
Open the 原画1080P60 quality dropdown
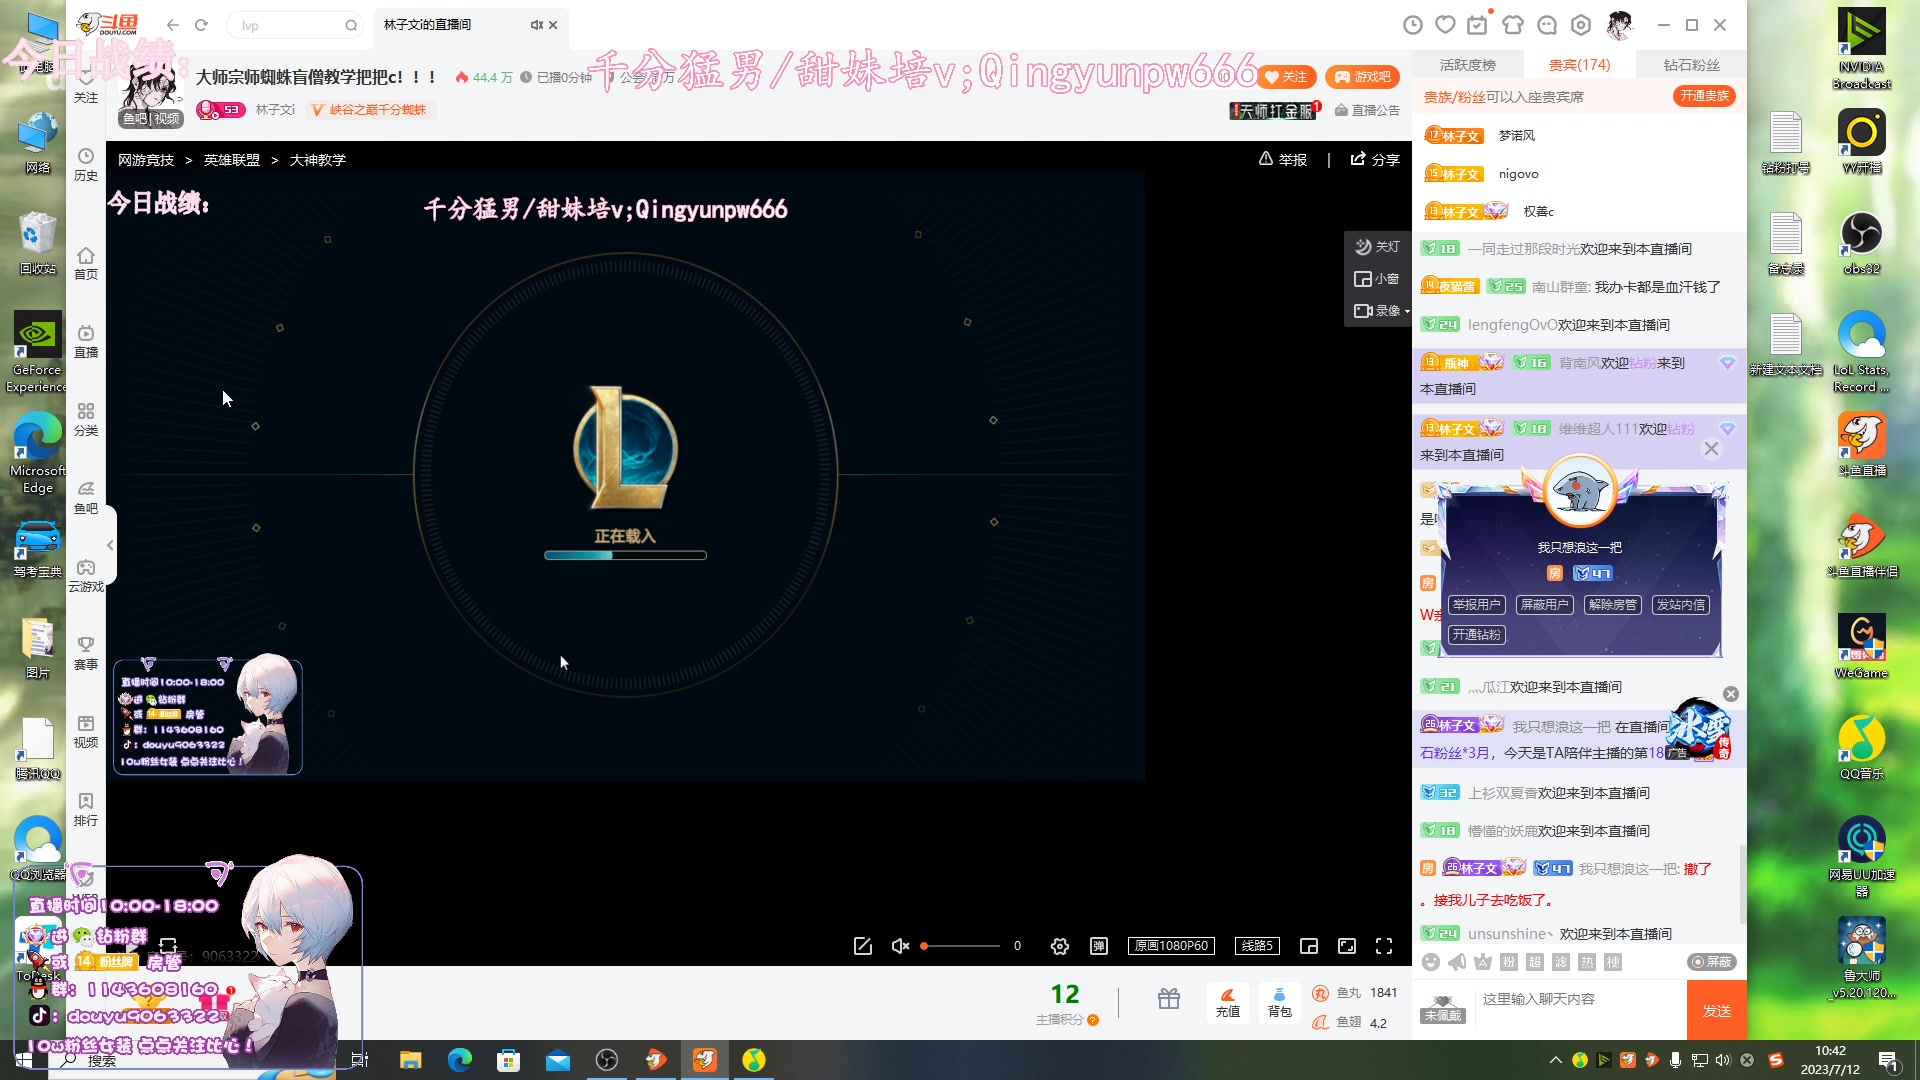(x=1171, y=945)
